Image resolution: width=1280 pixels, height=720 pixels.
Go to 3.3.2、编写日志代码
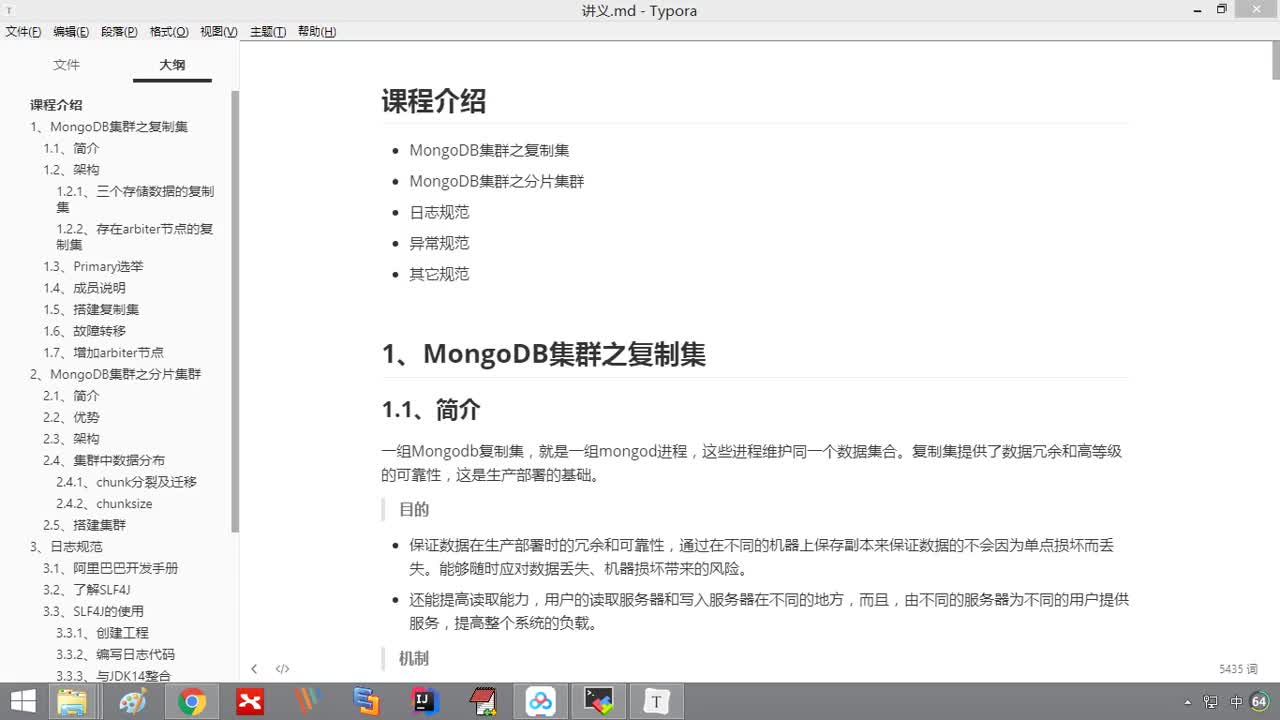click(115, 655)
